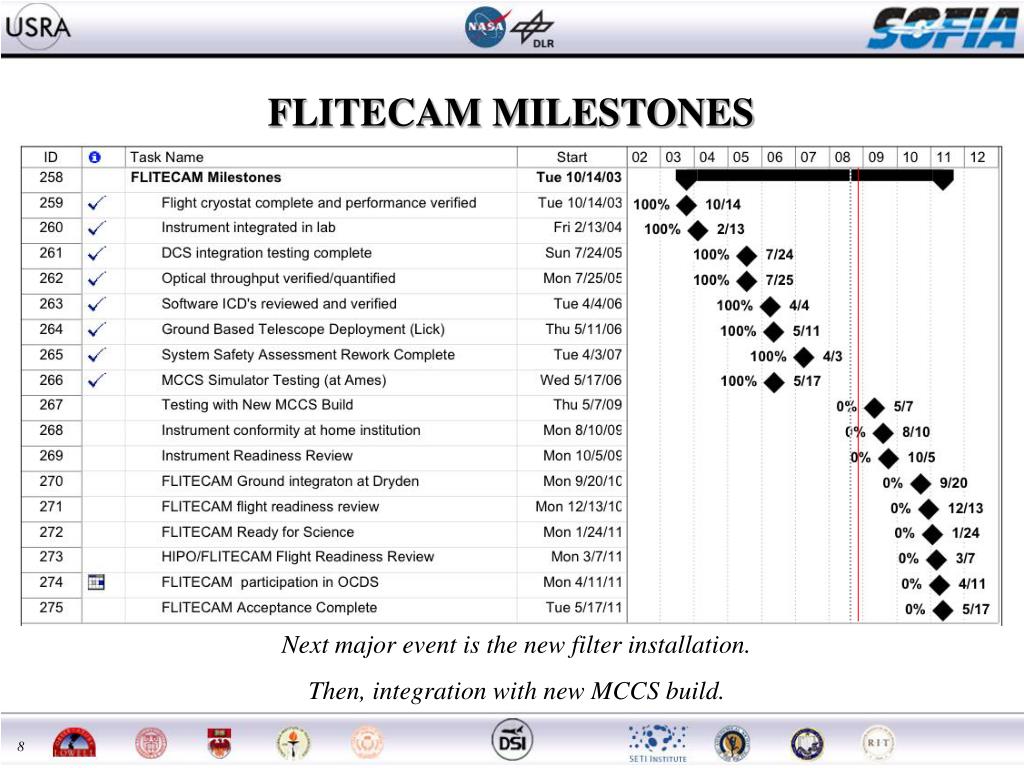Click the DSI logo in footer
Image resolution: width=1024 pixels, height=768 pixels.
click(x=512, y=741)
